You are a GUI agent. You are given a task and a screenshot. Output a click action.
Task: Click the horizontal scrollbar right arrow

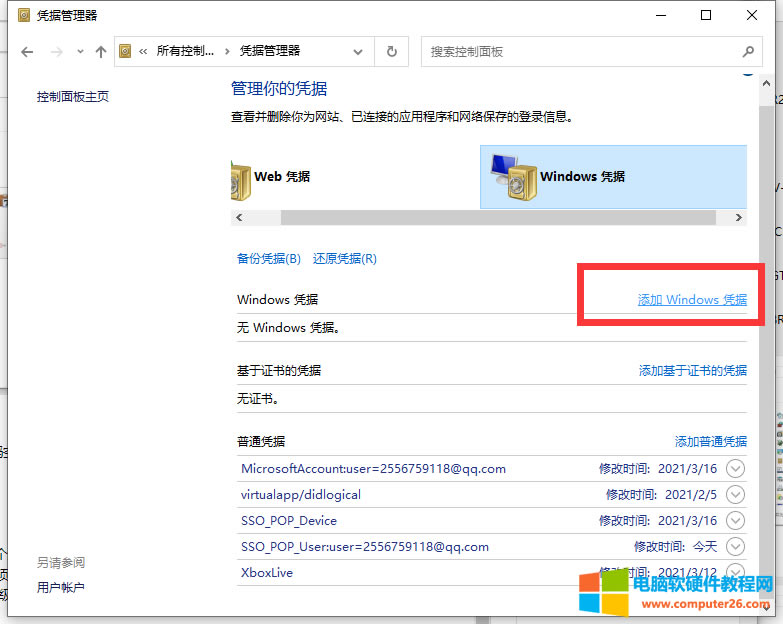click(x=739, y=218)
